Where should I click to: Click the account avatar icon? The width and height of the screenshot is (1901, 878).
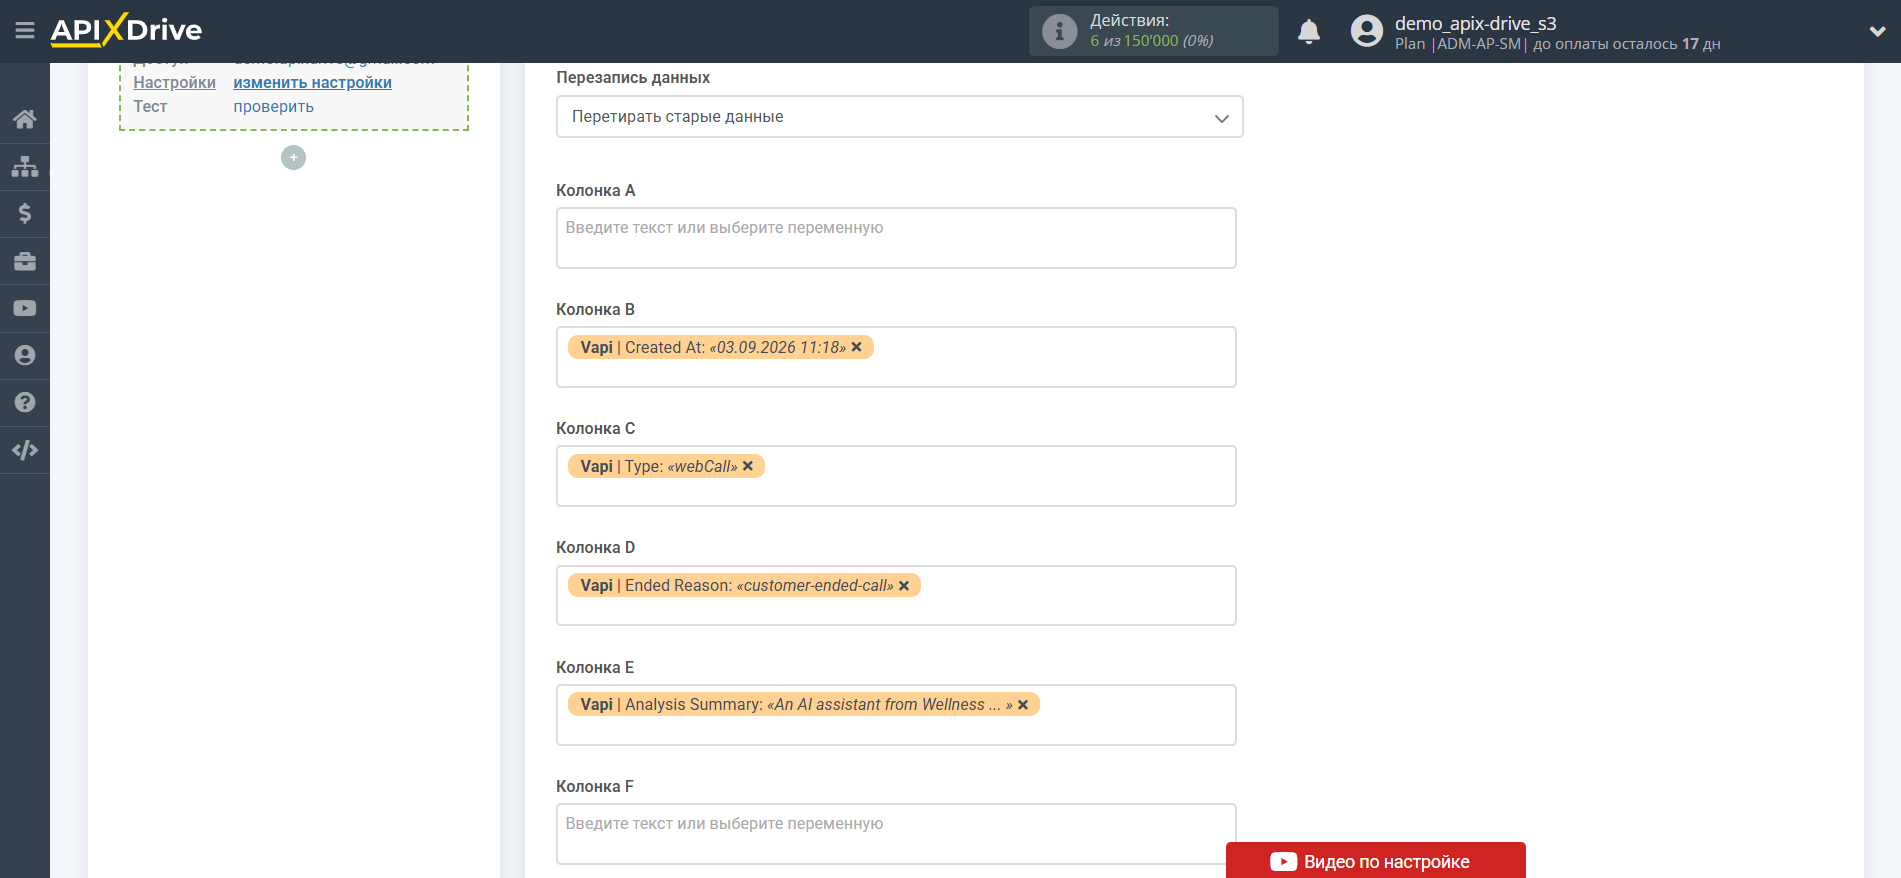[1367, 31]
